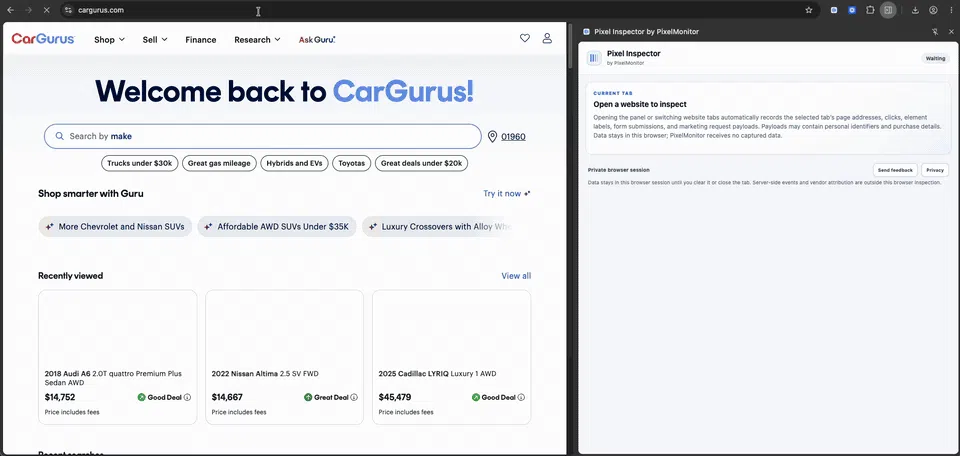This screenshot has height=456, width=960.
Task: Open the Chrome profile avatar icon
Action: (933, 10)
